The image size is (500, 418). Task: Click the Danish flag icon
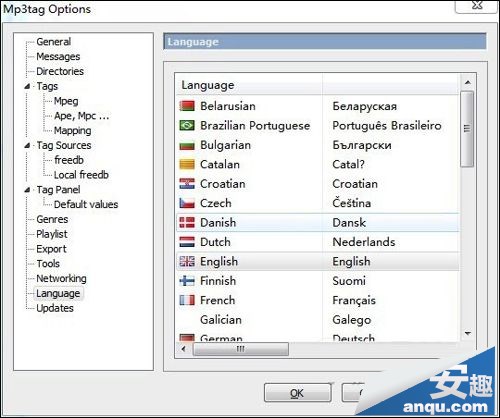click(x=187, y=223)
